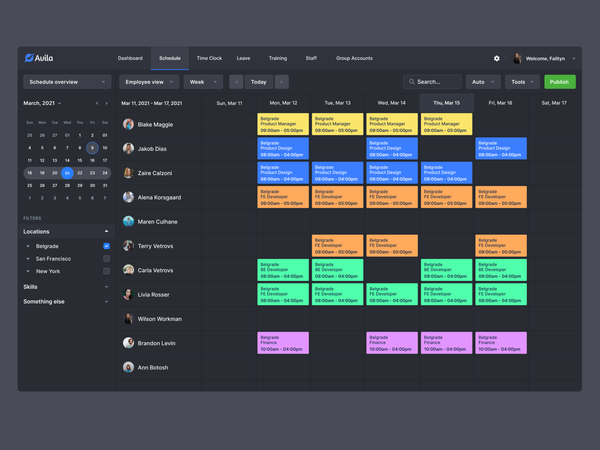Open the Schedule overview dropdown
The height and width of the screenshot is (450, 600).
67,82
